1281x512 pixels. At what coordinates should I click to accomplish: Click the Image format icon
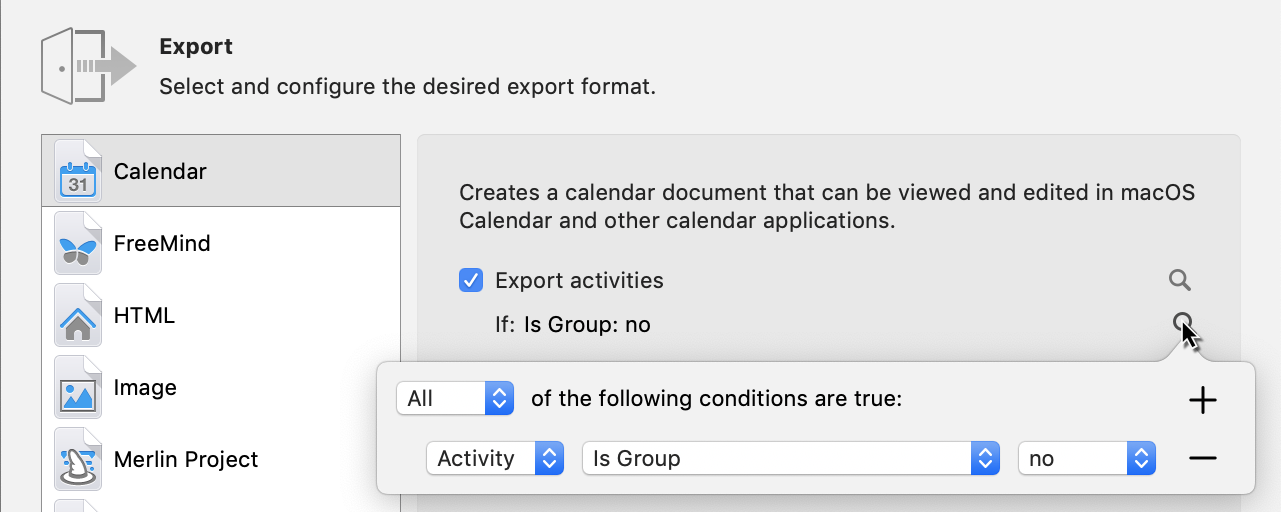[77, 388]
